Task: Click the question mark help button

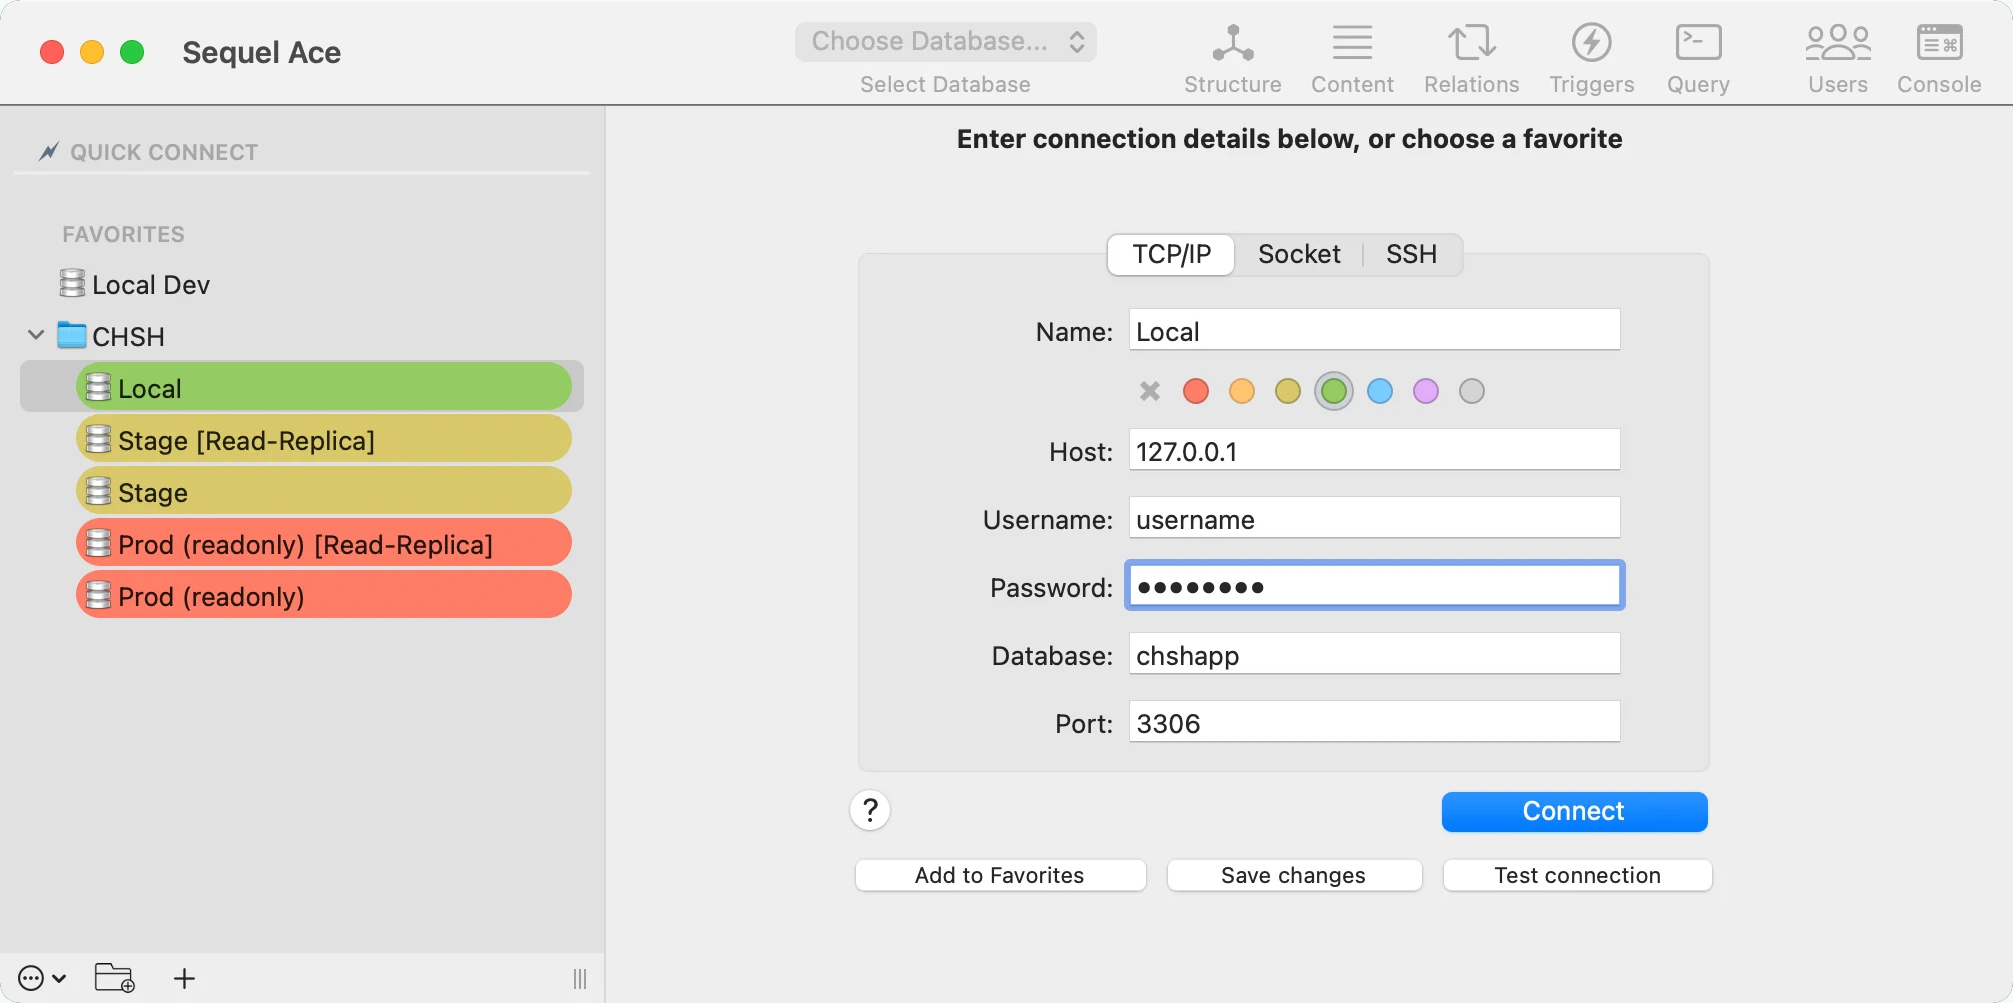Action: point(870,810)
